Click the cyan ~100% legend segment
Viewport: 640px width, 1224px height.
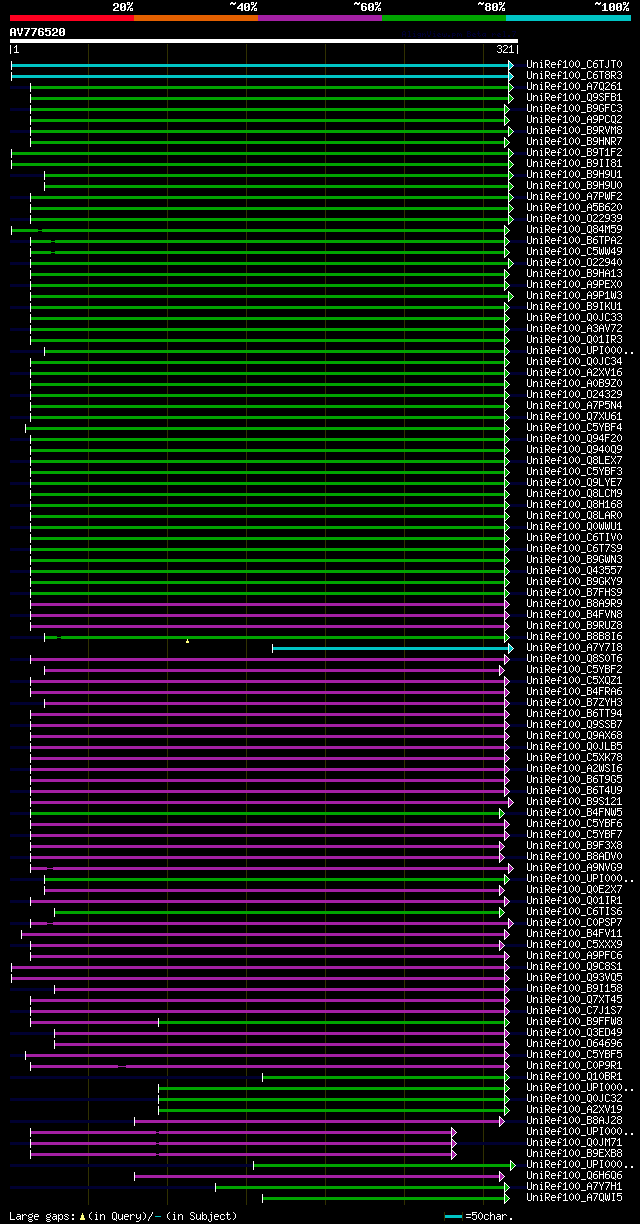tap(568, 18)
